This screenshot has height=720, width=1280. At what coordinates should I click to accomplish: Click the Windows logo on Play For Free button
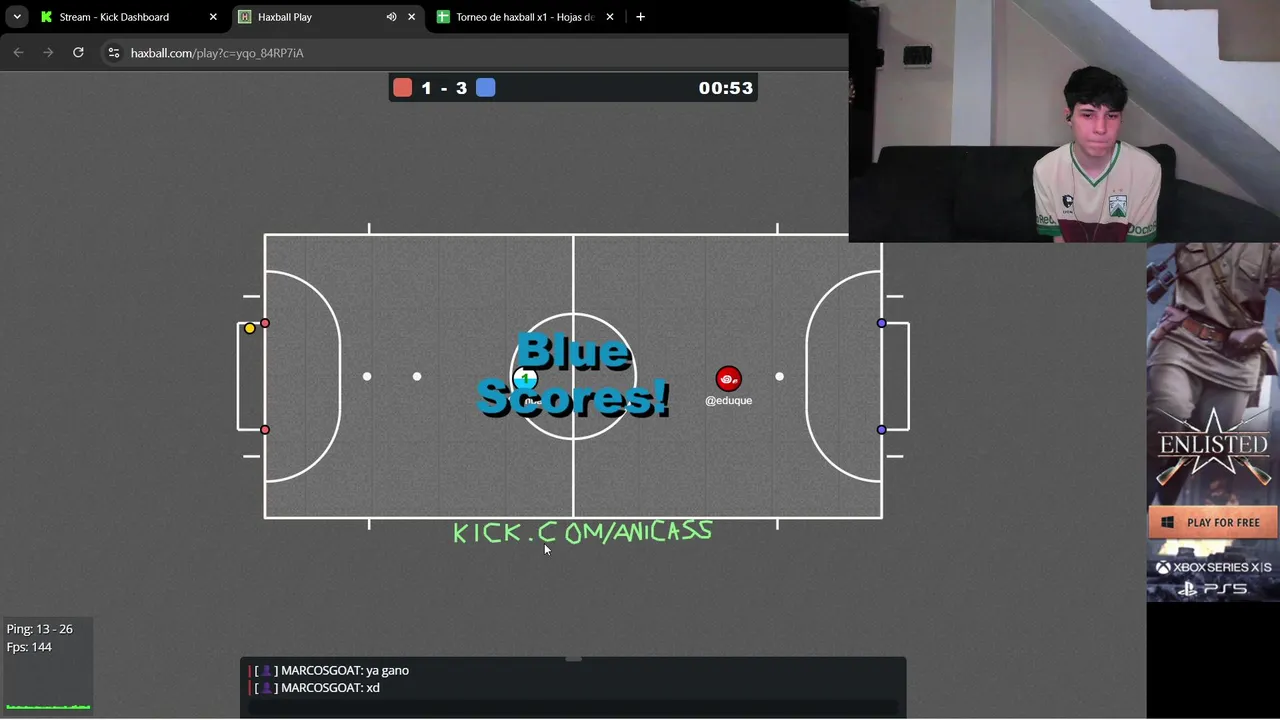coord(1167,522)
